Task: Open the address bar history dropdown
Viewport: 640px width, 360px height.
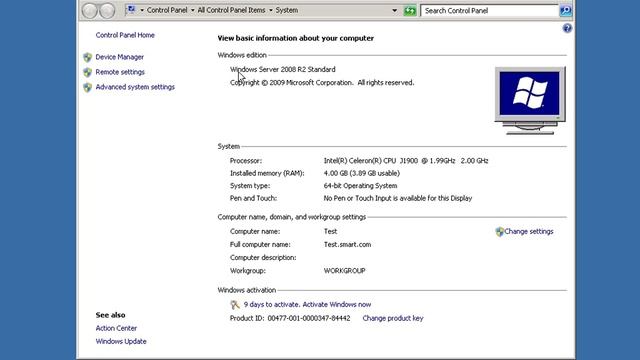Action: (x=394, y=11)
